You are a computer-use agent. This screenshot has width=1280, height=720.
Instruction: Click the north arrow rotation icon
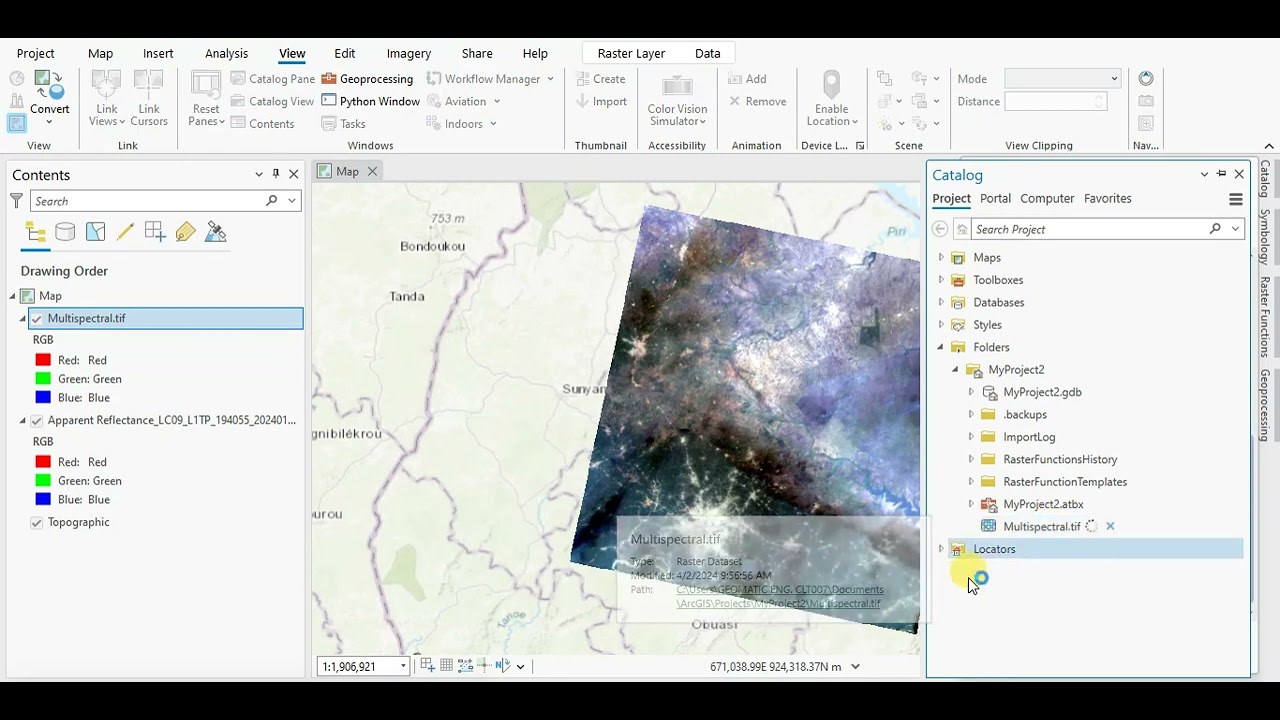coord(502,666)
